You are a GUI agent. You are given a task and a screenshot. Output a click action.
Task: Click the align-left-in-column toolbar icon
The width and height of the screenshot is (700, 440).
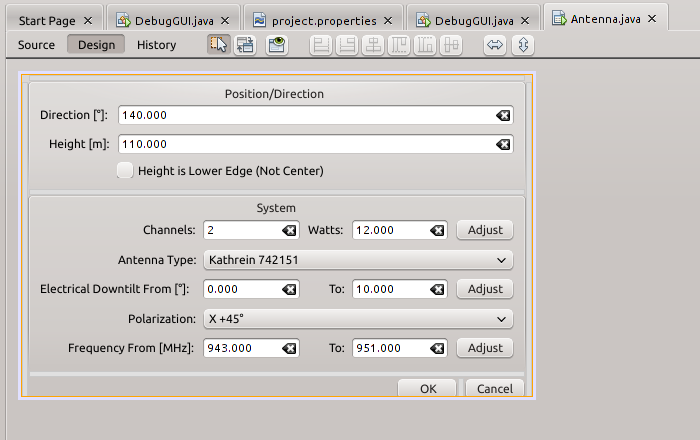pos(321,45)
